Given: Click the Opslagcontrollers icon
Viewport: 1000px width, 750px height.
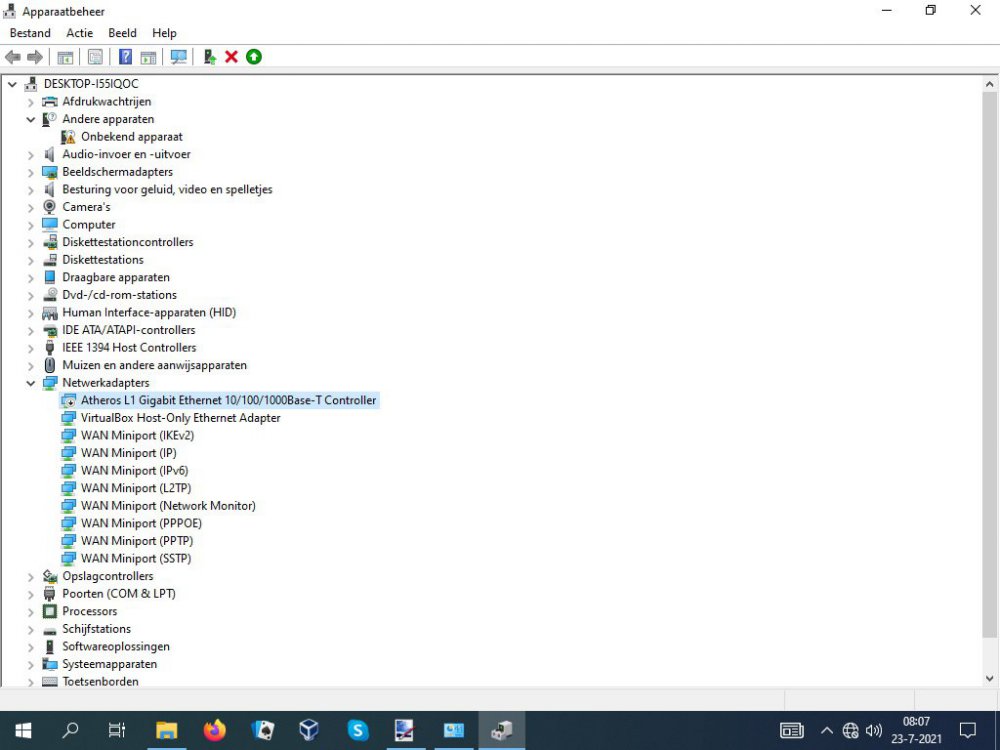Looking at the screenshot, I should click(x=50, y=576).
